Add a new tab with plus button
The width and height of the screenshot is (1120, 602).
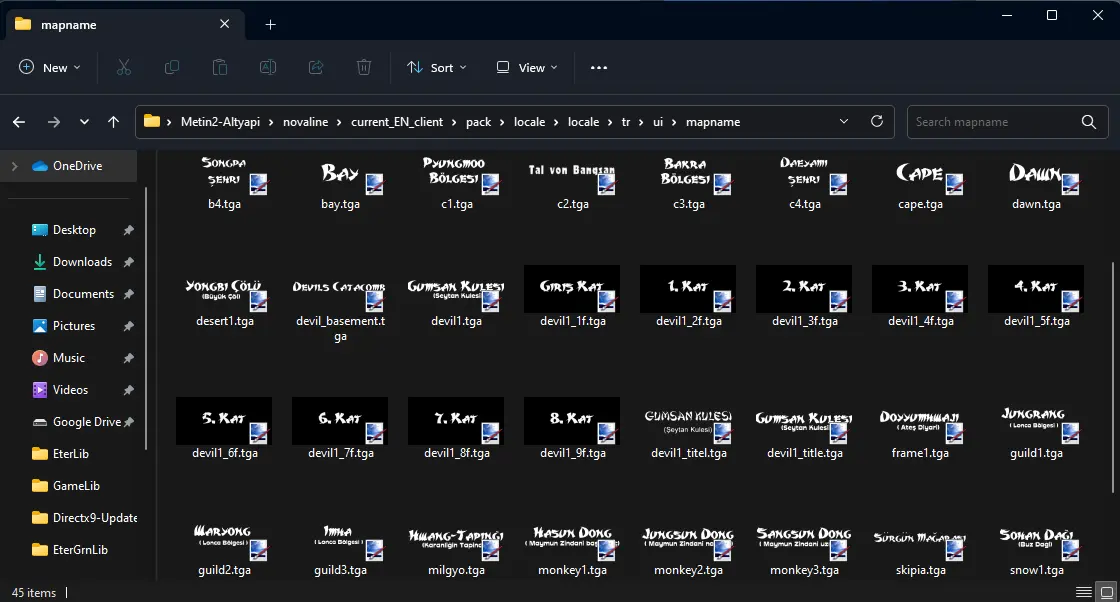[x=271, y=25]
